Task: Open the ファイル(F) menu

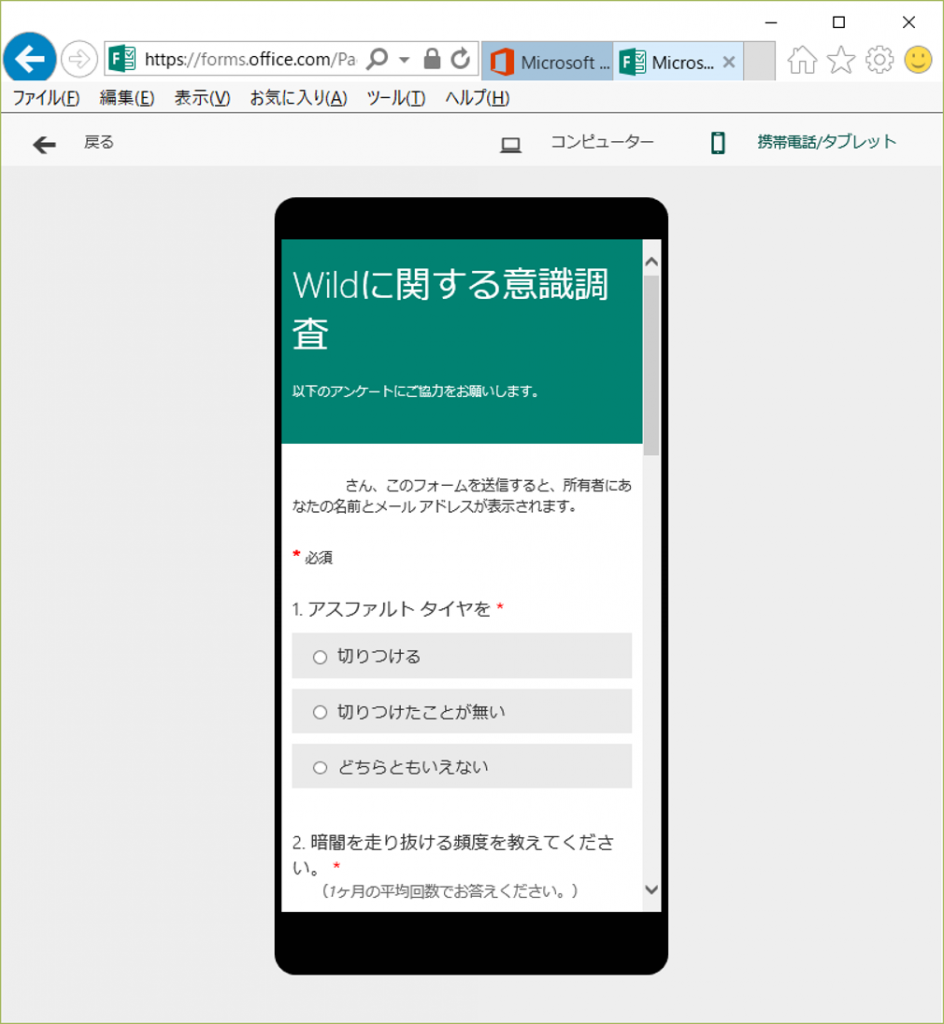Action: pyautogui.click(x=46, y=98)
